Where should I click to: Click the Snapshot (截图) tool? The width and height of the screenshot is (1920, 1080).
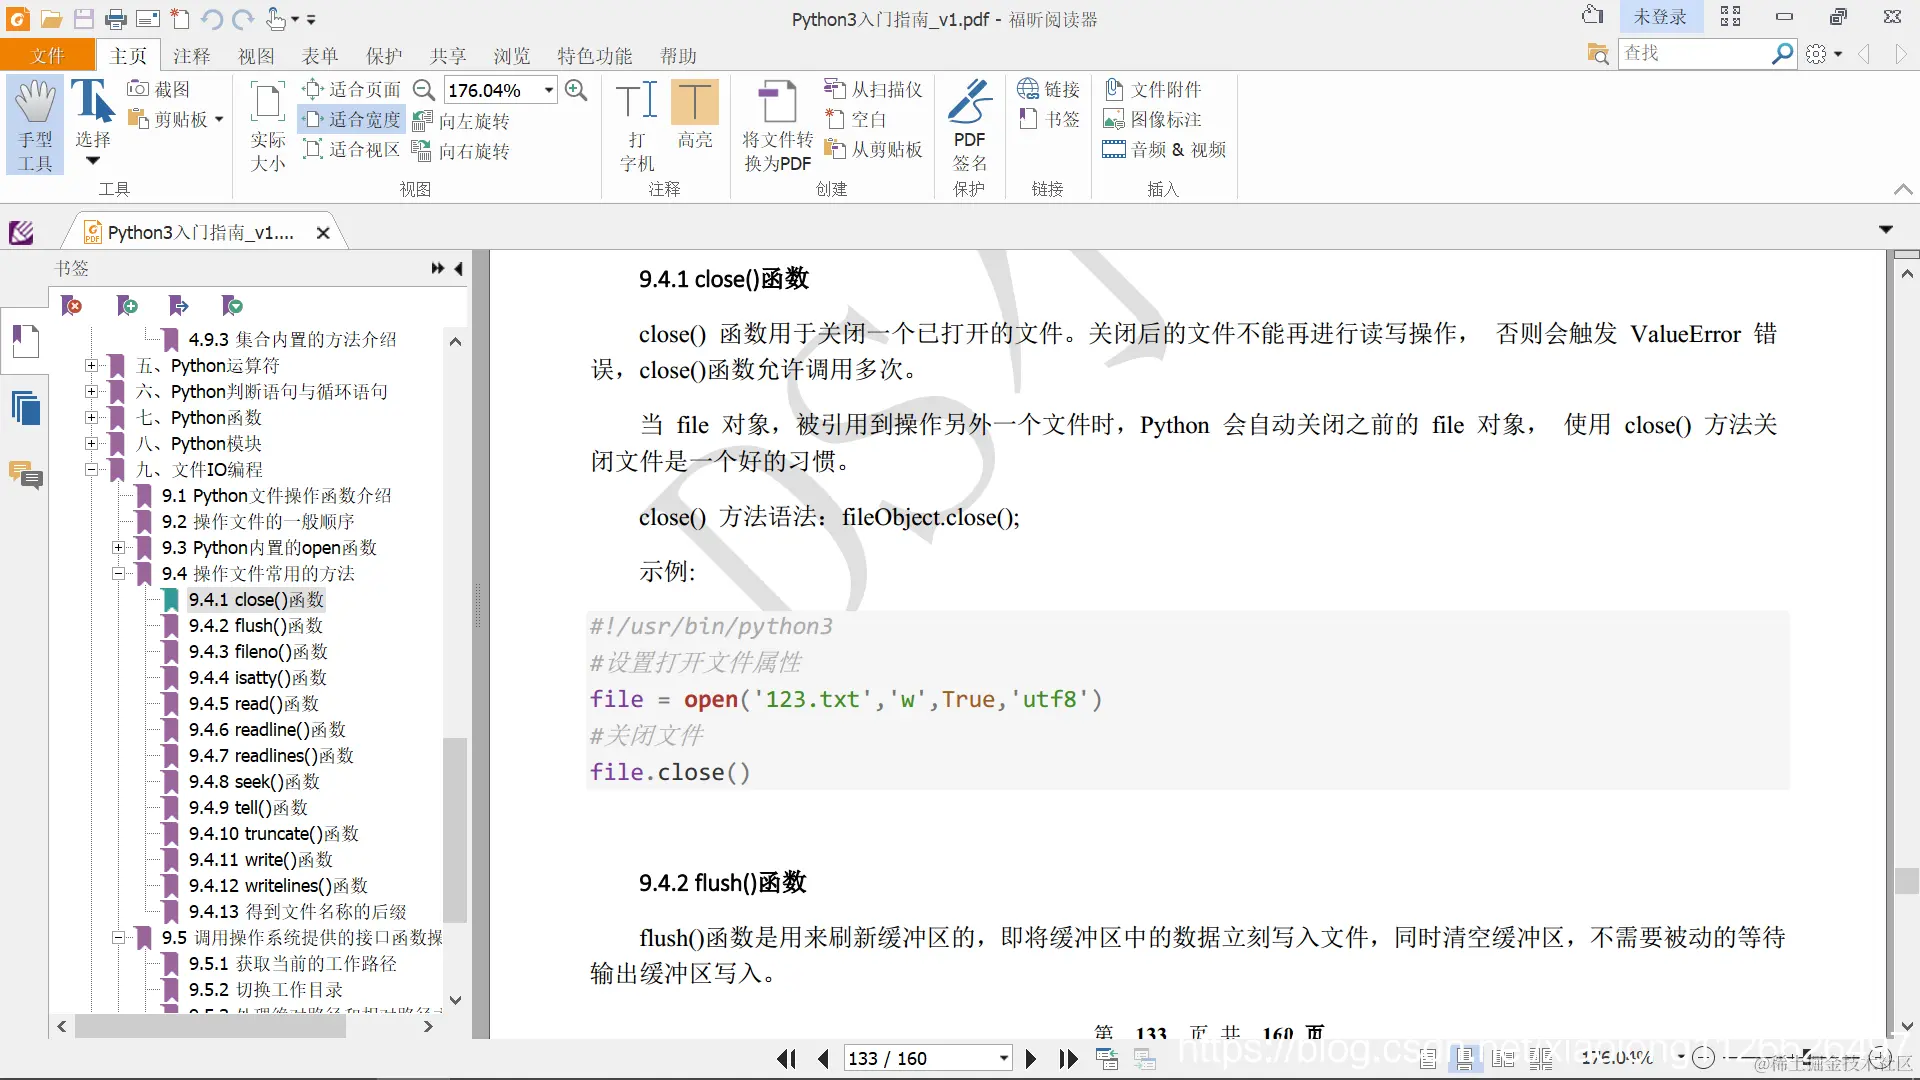(159, 89)
